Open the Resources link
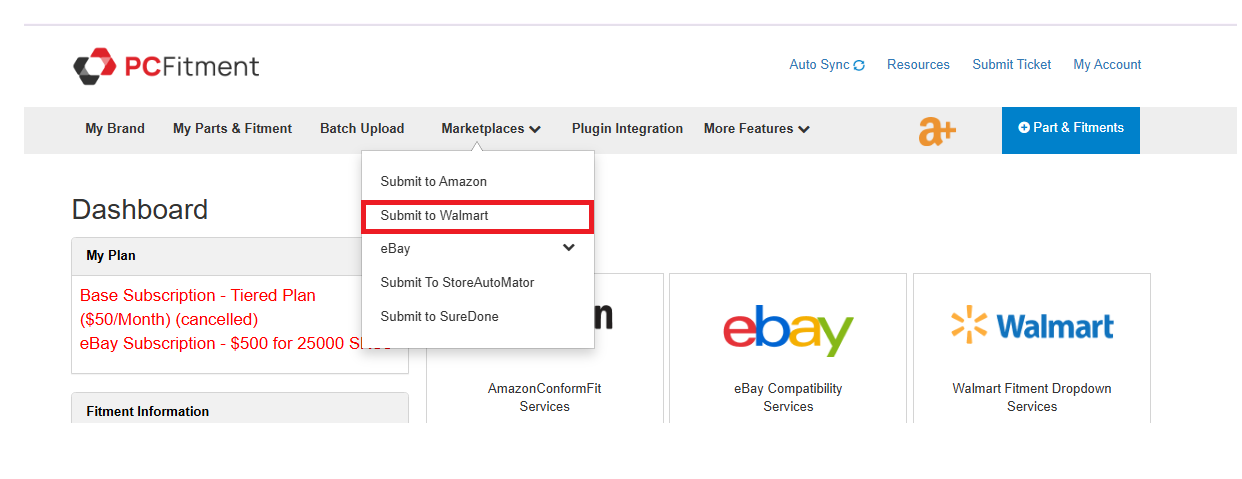The width and height of the screenshot is (1242, 479). point(918,65)
